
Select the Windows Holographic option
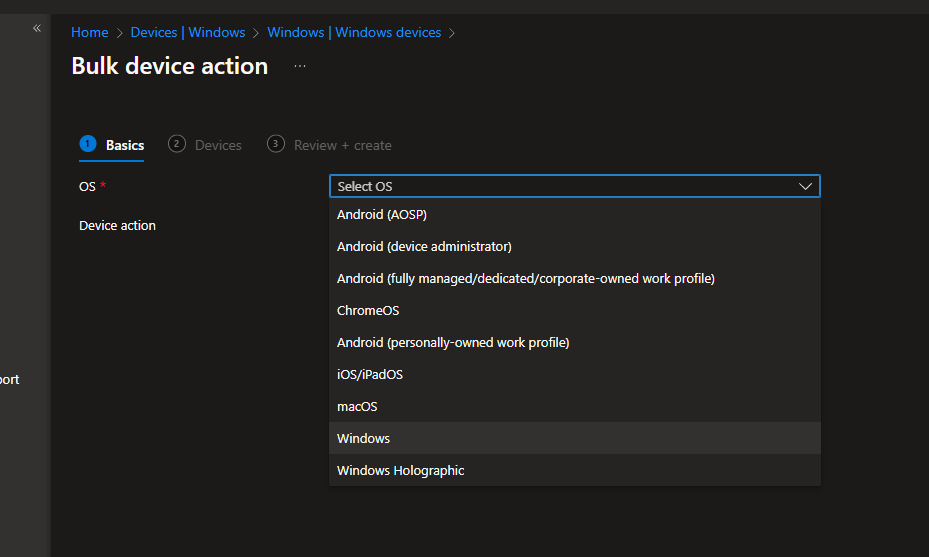click(401, 470)
